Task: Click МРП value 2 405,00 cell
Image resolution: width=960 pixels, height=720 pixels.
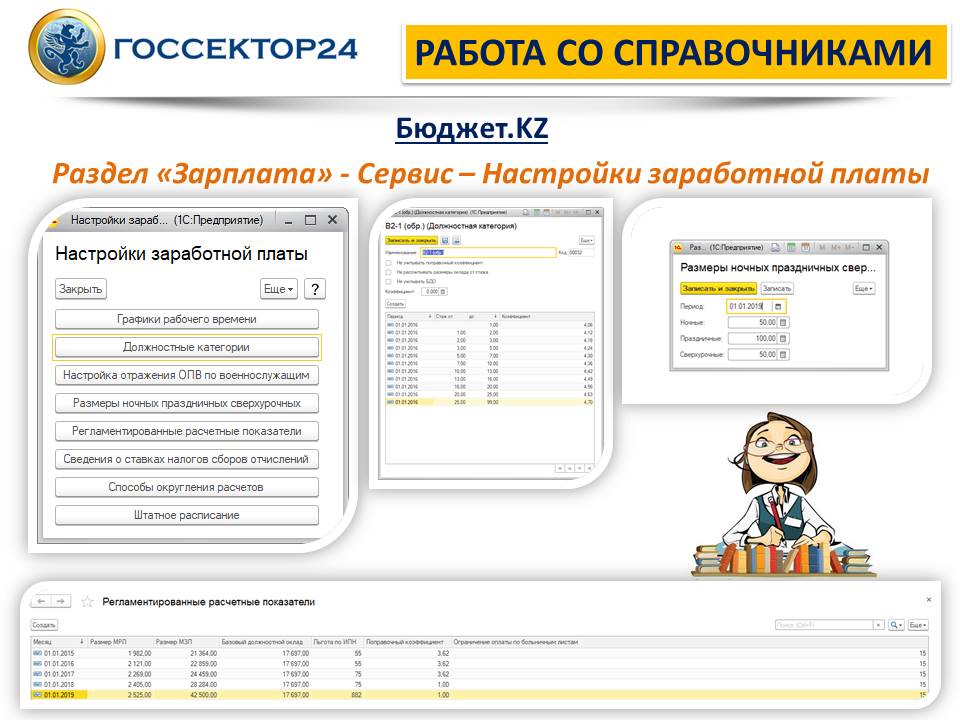Action: 120,684
